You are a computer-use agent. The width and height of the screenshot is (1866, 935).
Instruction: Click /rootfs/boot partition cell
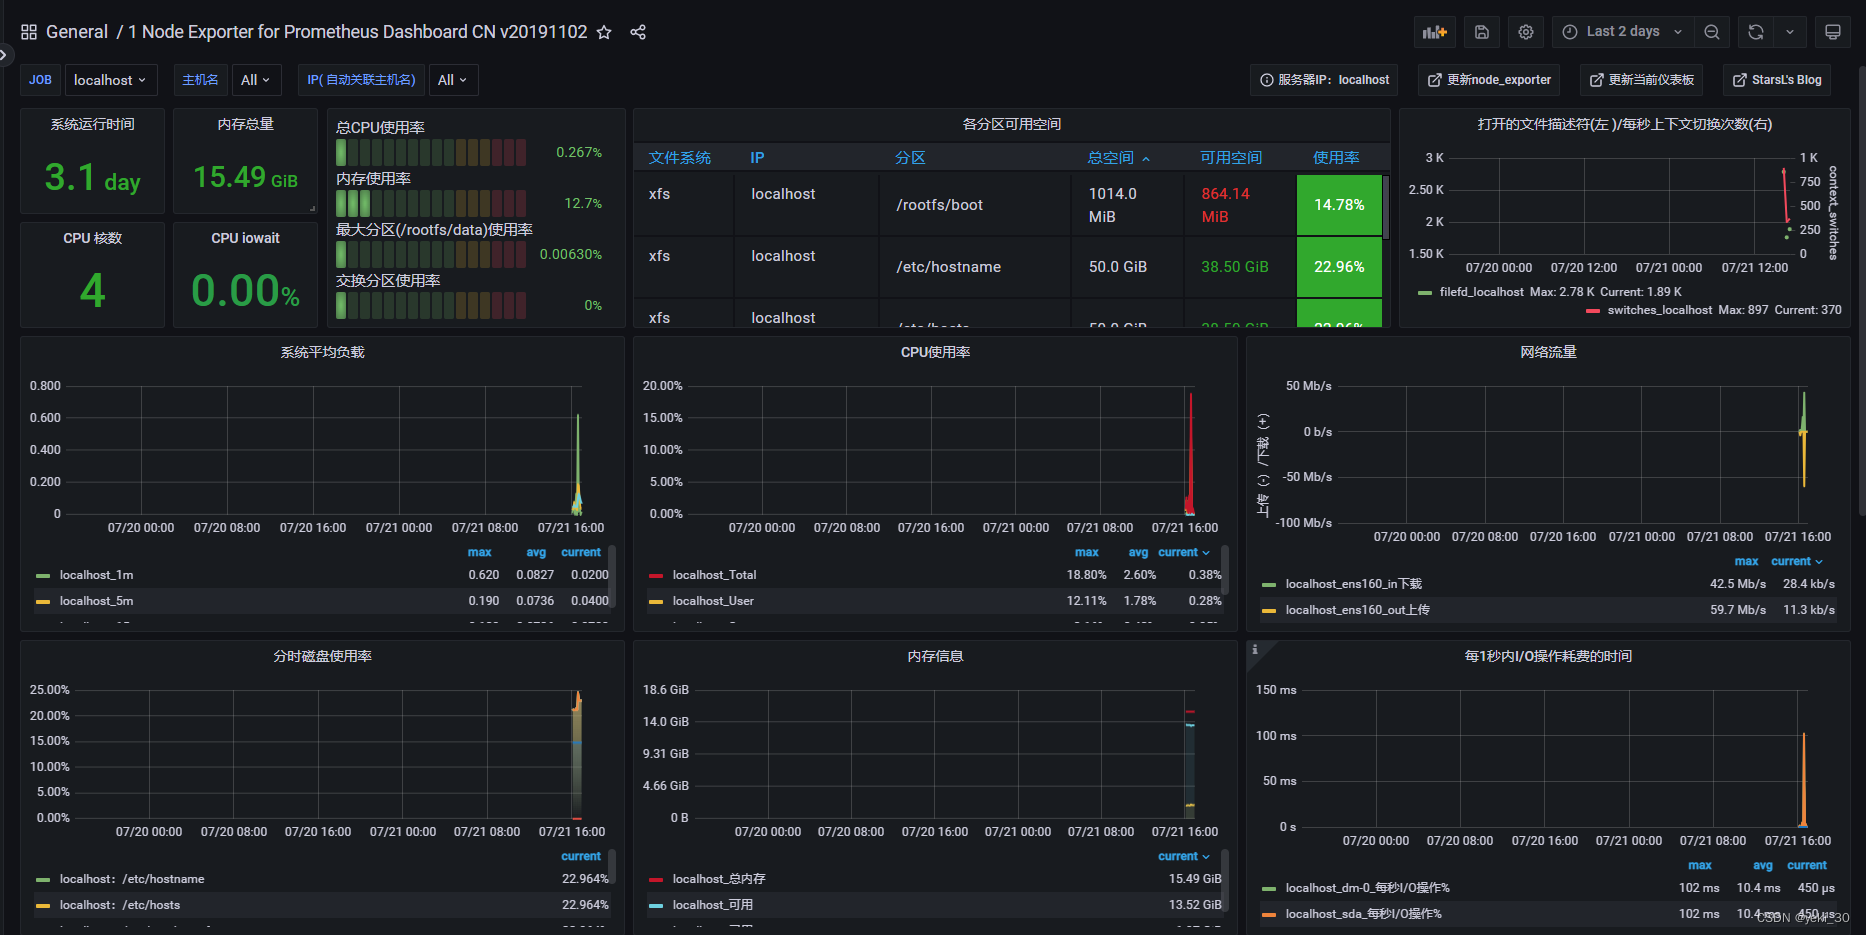click(975, 205)
